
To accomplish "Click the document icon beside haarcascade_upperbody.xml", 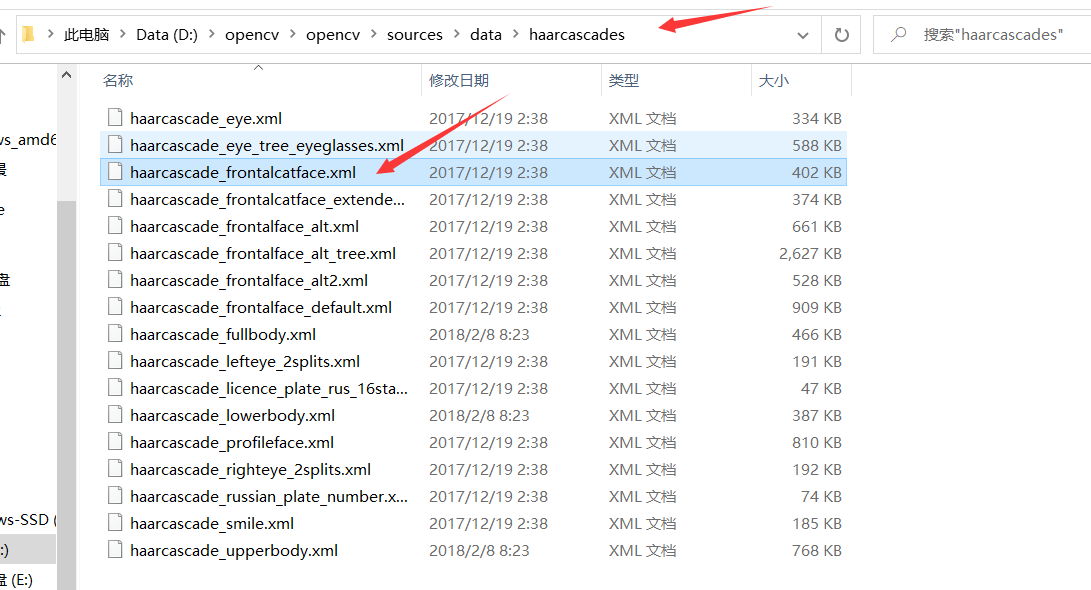I will click(x=113, y=549).
